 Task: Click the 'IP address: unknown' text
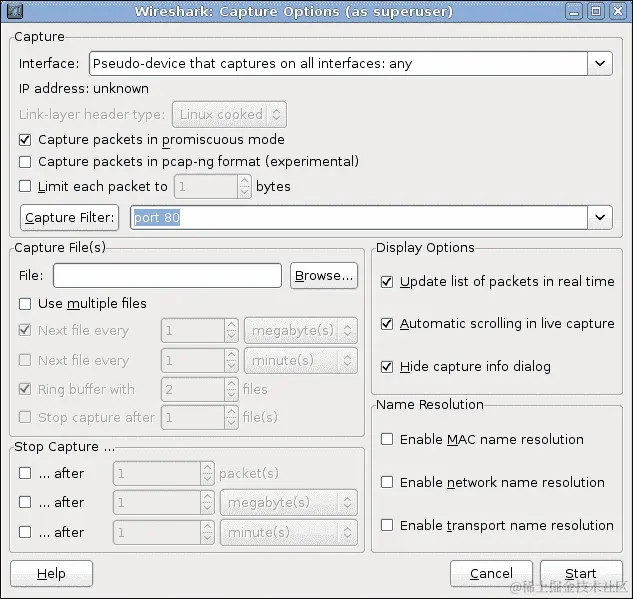click(84, 89)
